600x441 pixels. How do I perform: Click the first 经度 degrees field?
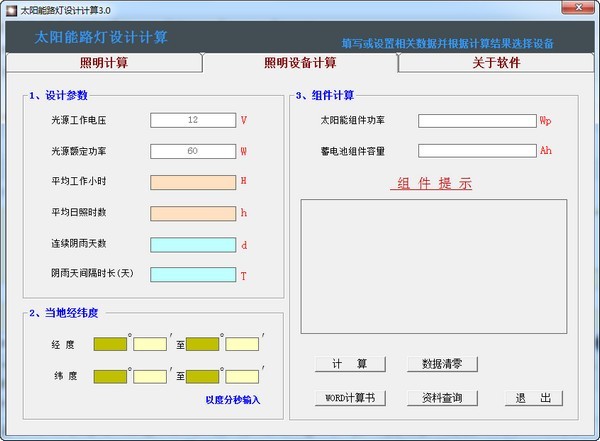110,344
